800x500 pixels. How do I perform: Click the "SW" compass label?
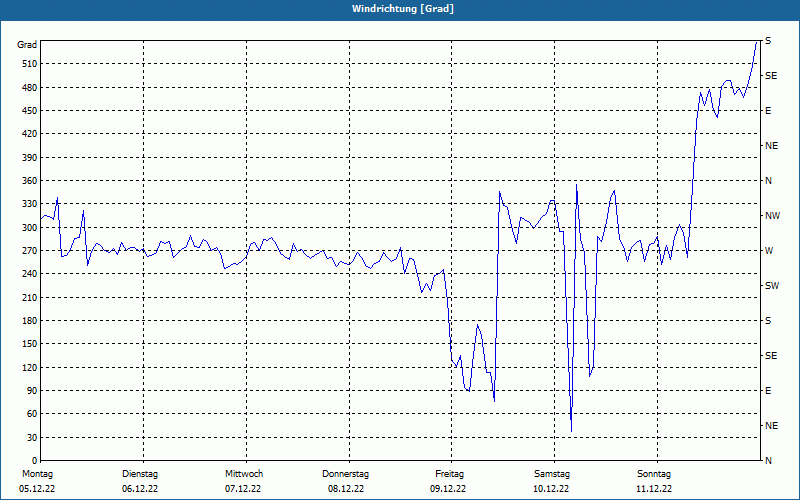(x=772, y=286)
